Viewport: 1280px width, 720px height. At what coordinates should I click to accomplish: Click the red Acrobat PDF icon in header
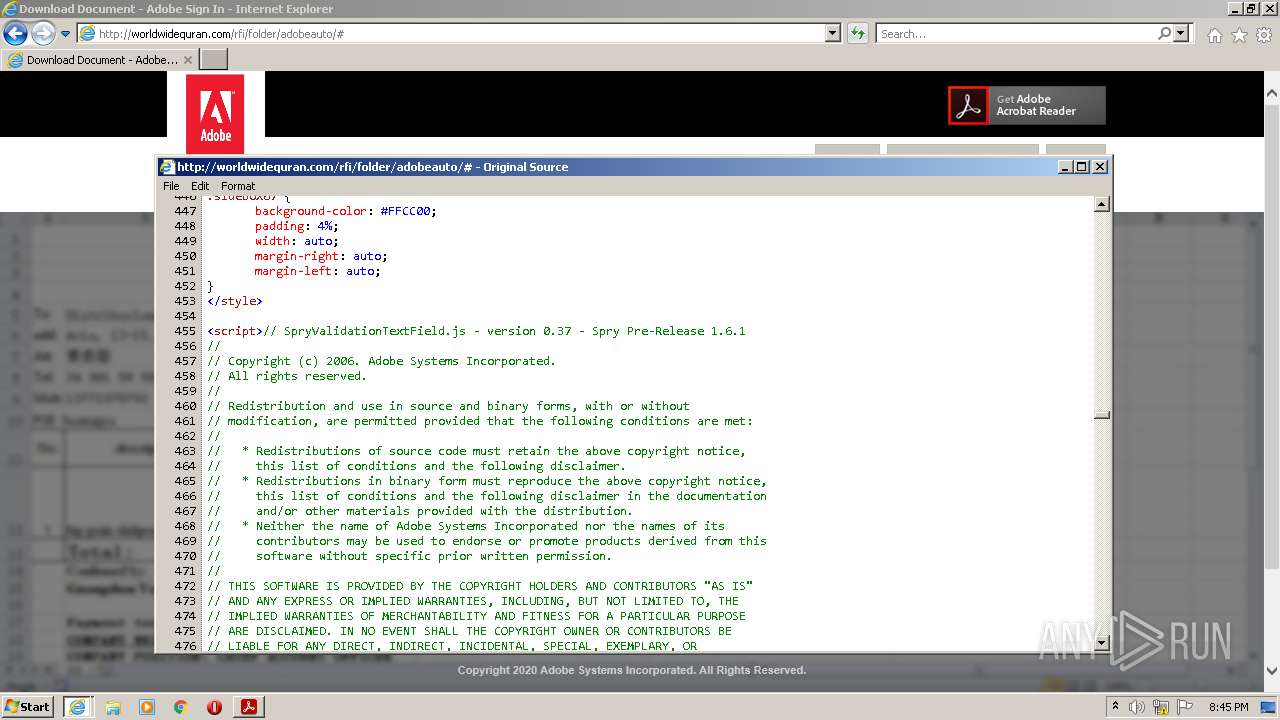click(968, 105)
